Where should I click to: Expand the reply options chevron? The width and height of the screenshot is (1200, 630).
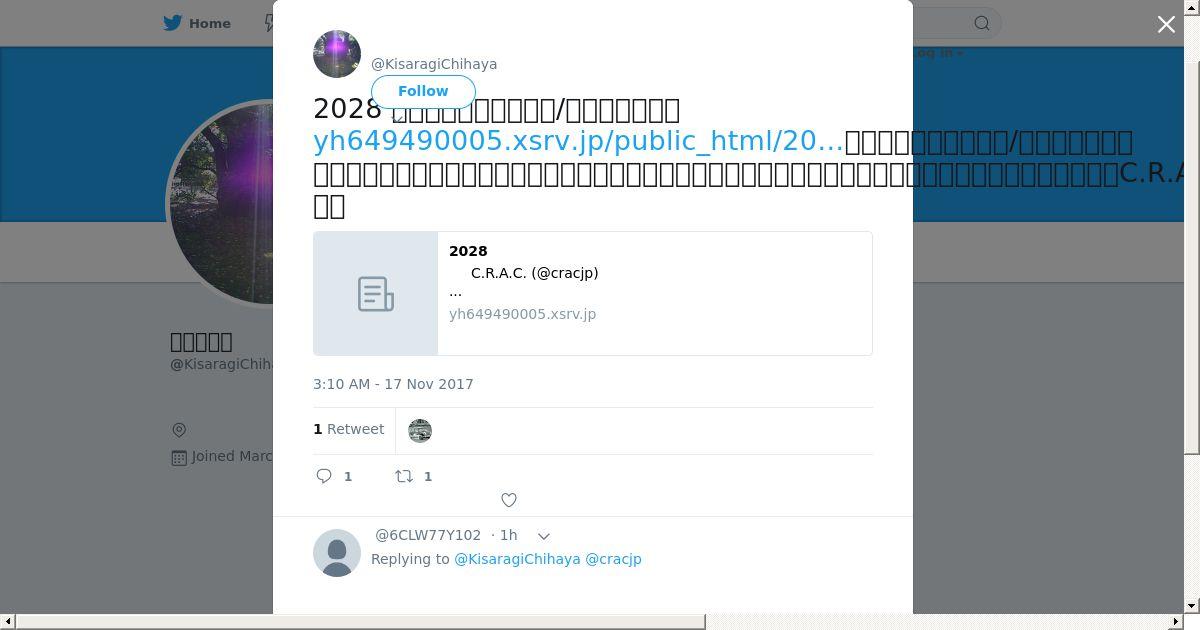pos(544,536)
